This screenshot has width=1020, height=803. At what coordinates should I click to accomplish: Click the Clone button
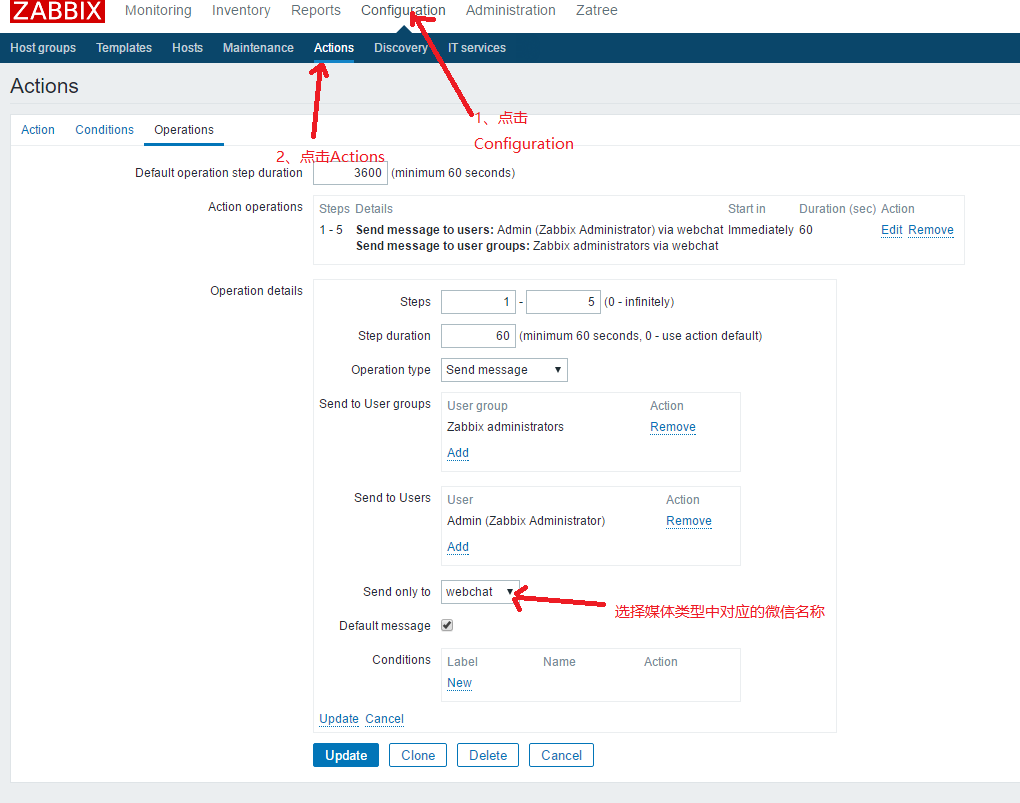tap(418, 755)
